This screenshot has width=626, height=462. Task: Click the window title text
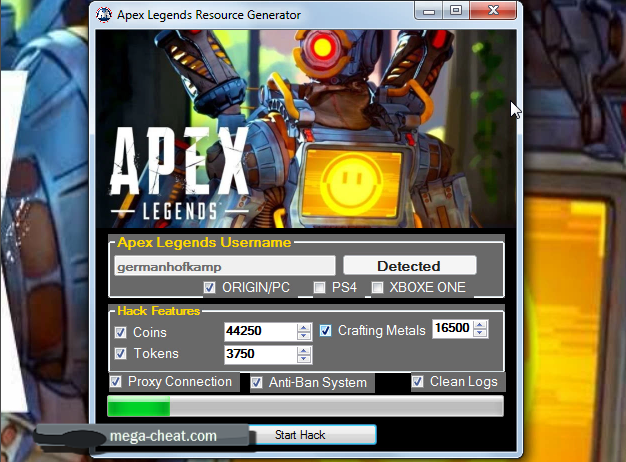tap(209, 15)
